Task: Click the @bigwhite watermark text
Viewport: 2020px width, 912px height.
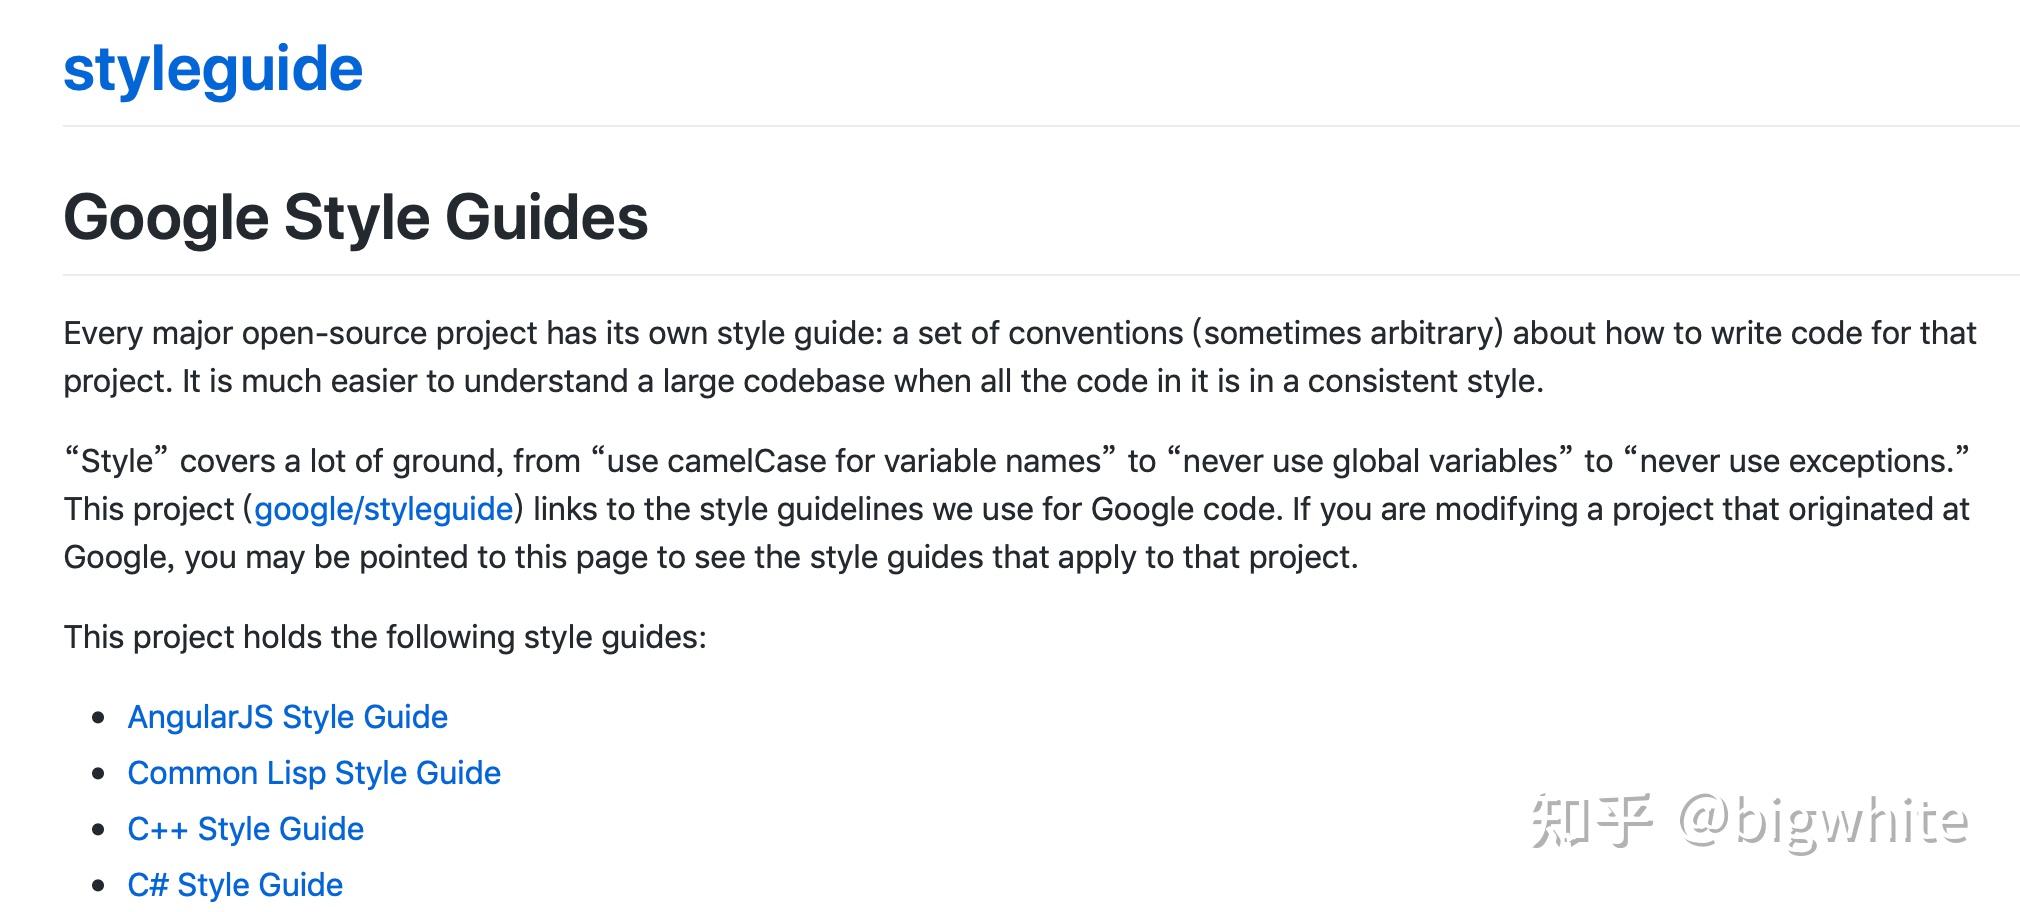Action: tap(1823, 822)
